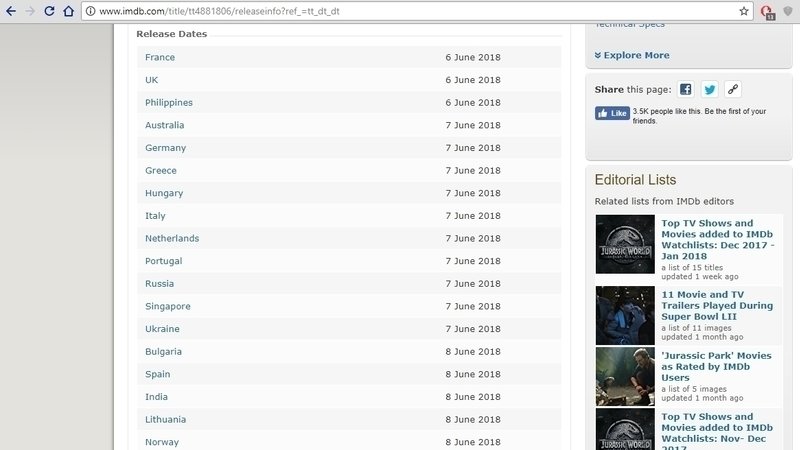Click the address bar URL field
The width and height of the screenshot is (800, 450).
click(400, 11)
